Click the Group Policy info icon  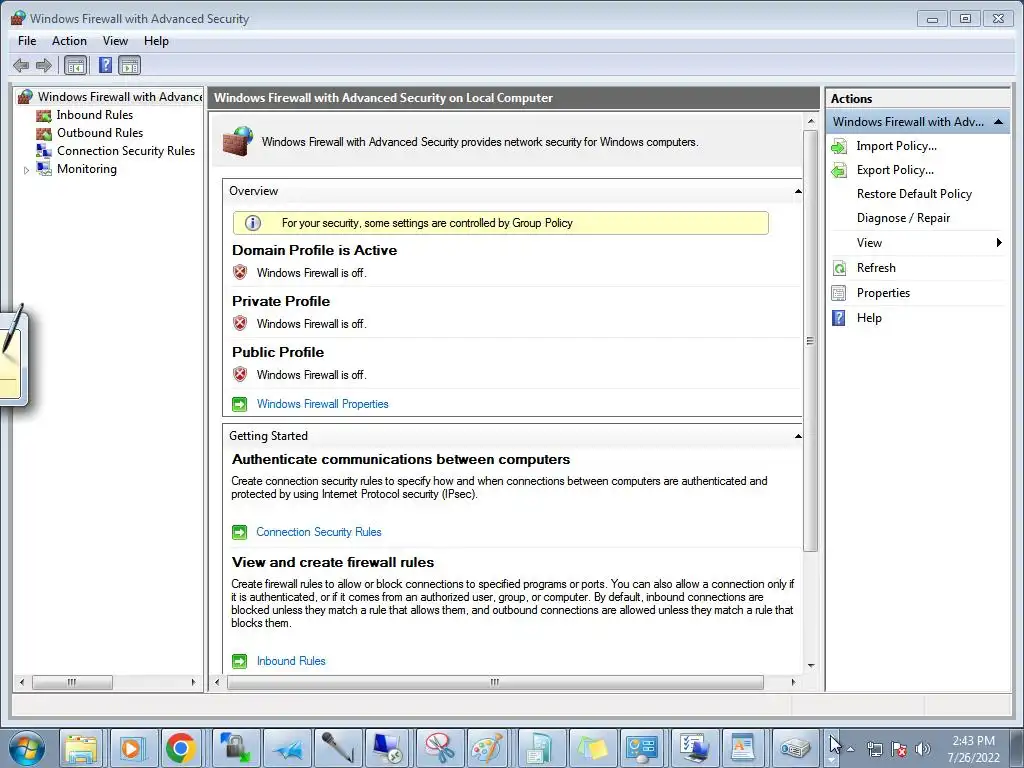pos(253,223)
